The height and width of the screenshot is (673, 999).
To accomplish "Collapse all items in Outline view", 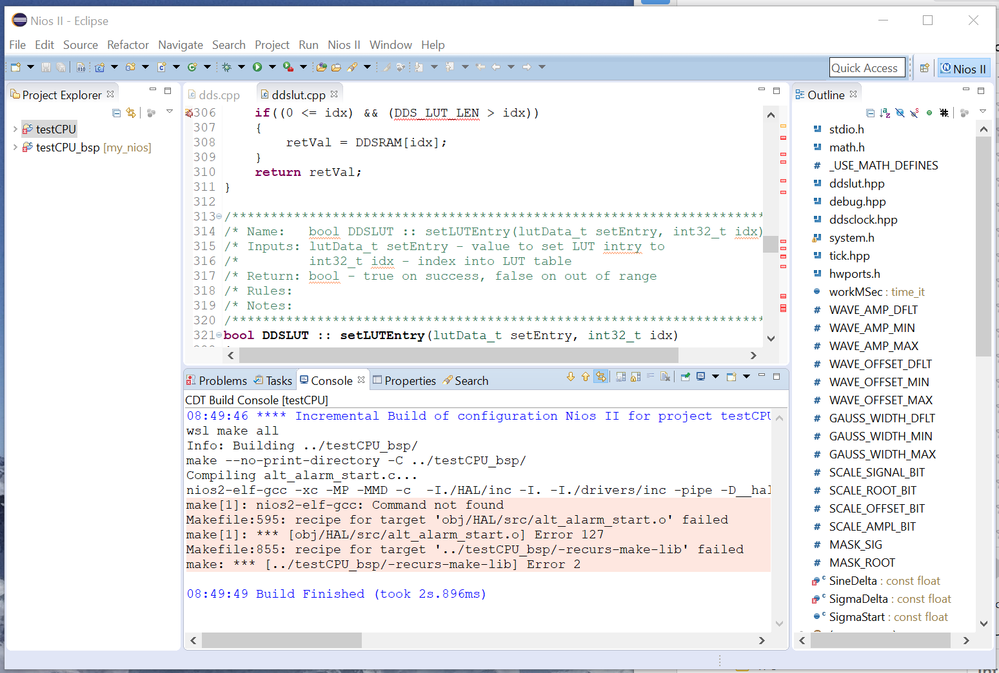I will point(871,113).
